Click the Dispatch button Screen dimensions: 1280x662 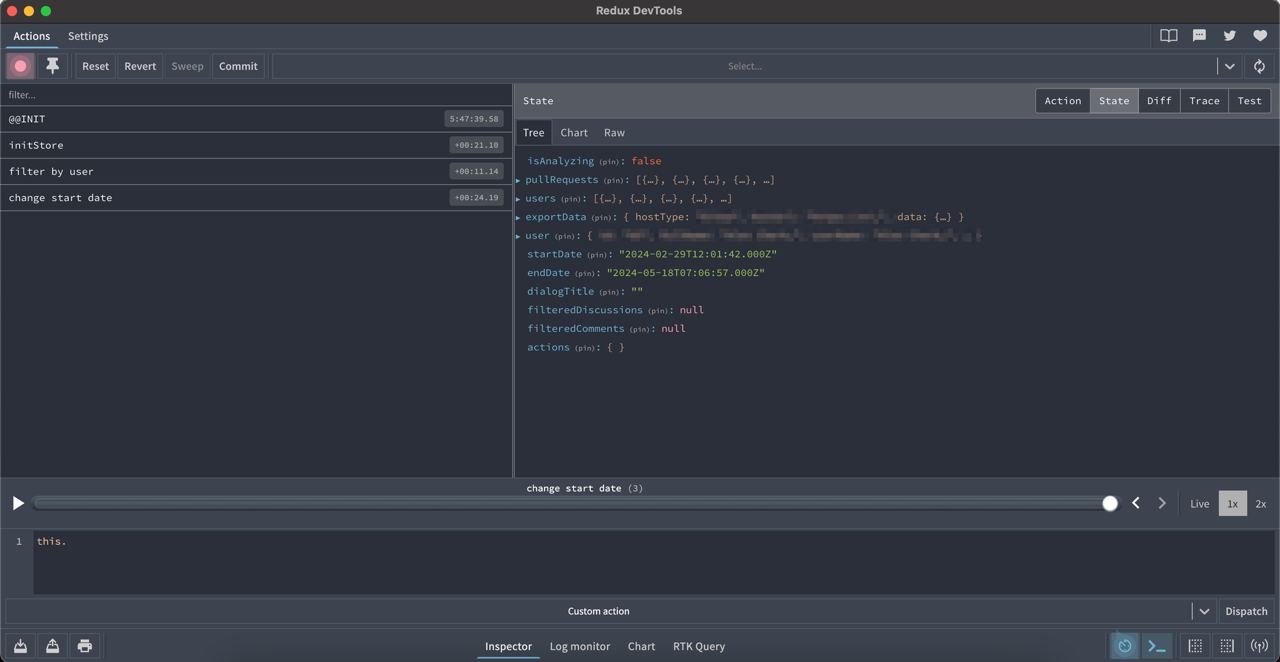click(x=1246, y=611)
